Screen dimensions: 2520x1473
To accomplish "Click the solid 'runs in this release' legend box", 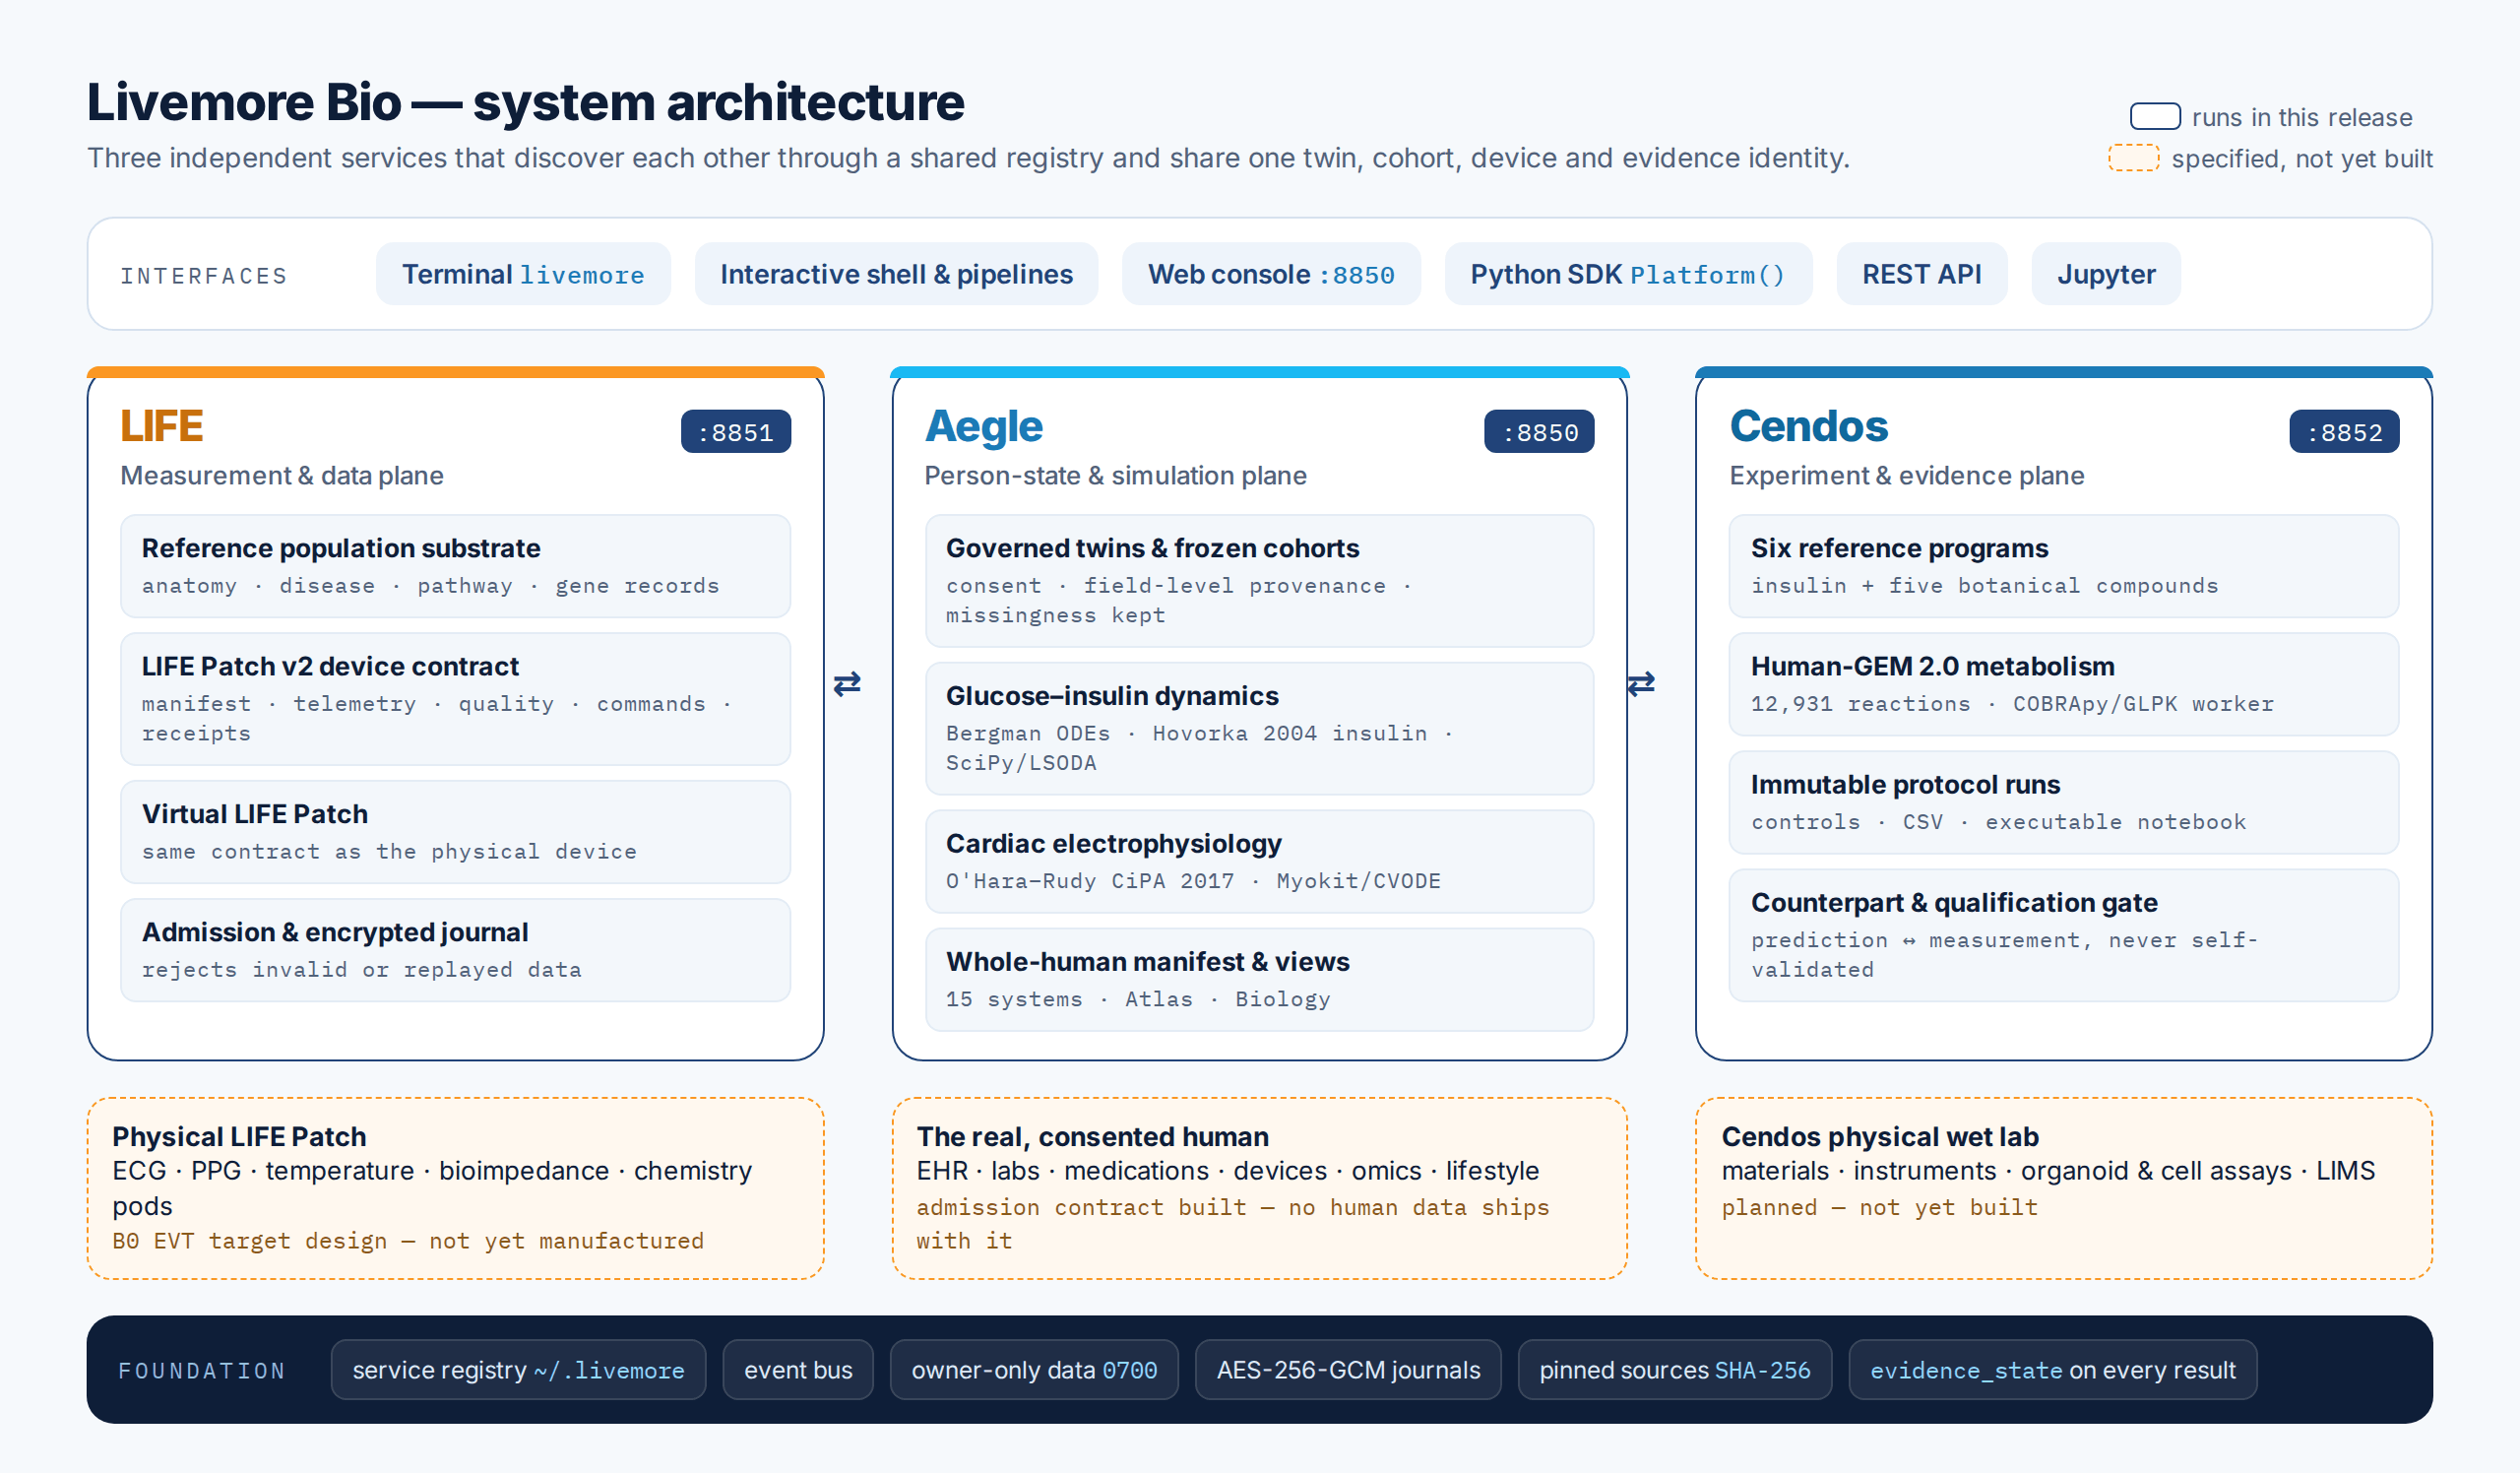I will pyautogui.click(x=2155, y=117).
